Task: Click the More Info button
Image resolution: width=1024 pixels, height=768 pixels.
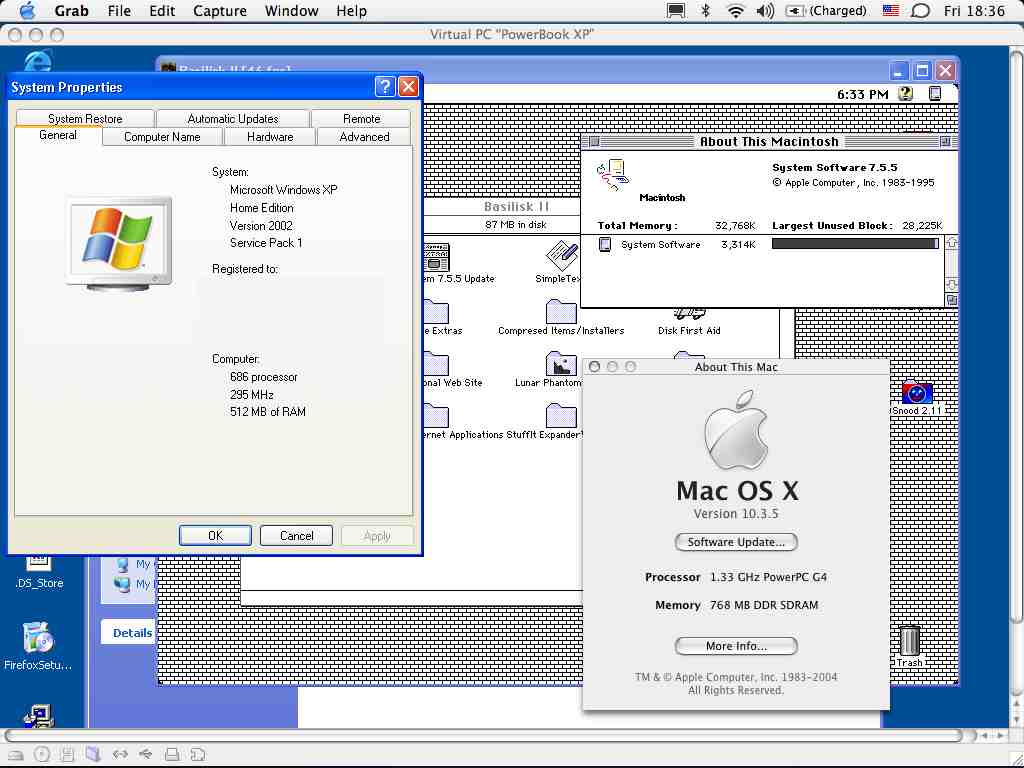Action: pyautogui.click(x=736, y=646)
